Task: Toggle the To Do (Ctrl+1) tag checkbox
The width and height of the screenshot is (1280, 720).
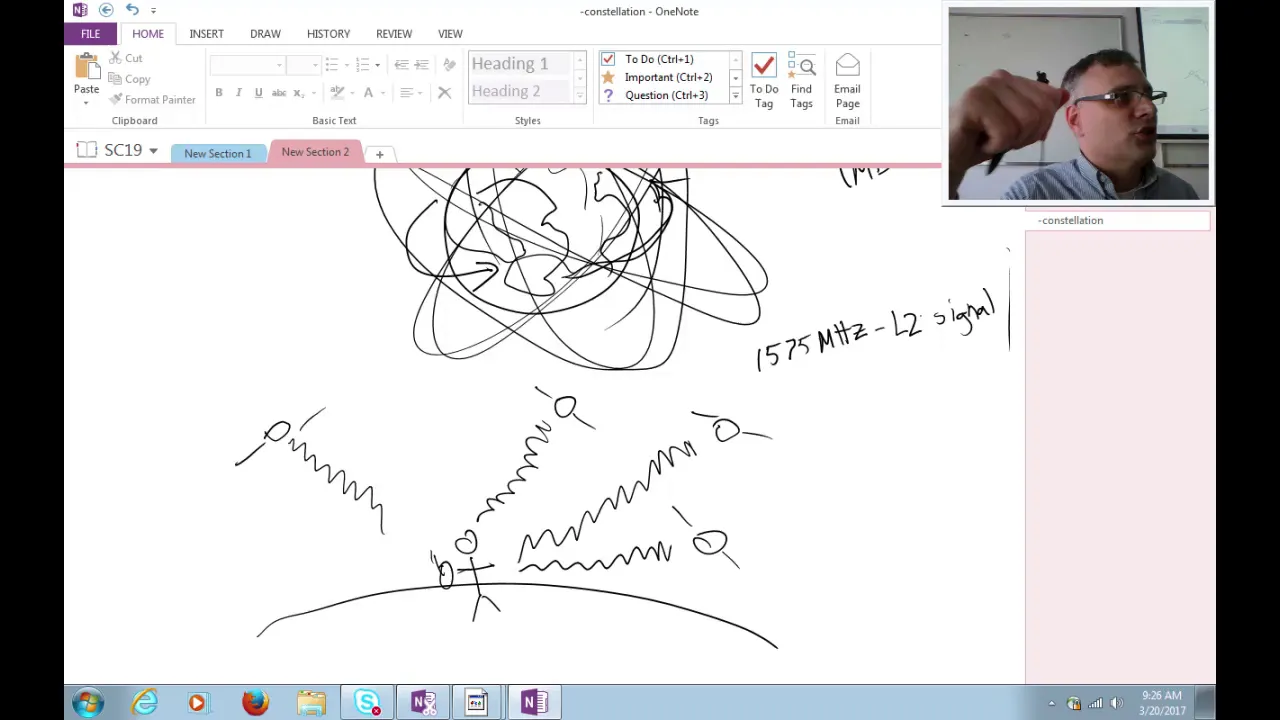Action: click(608, 59)
